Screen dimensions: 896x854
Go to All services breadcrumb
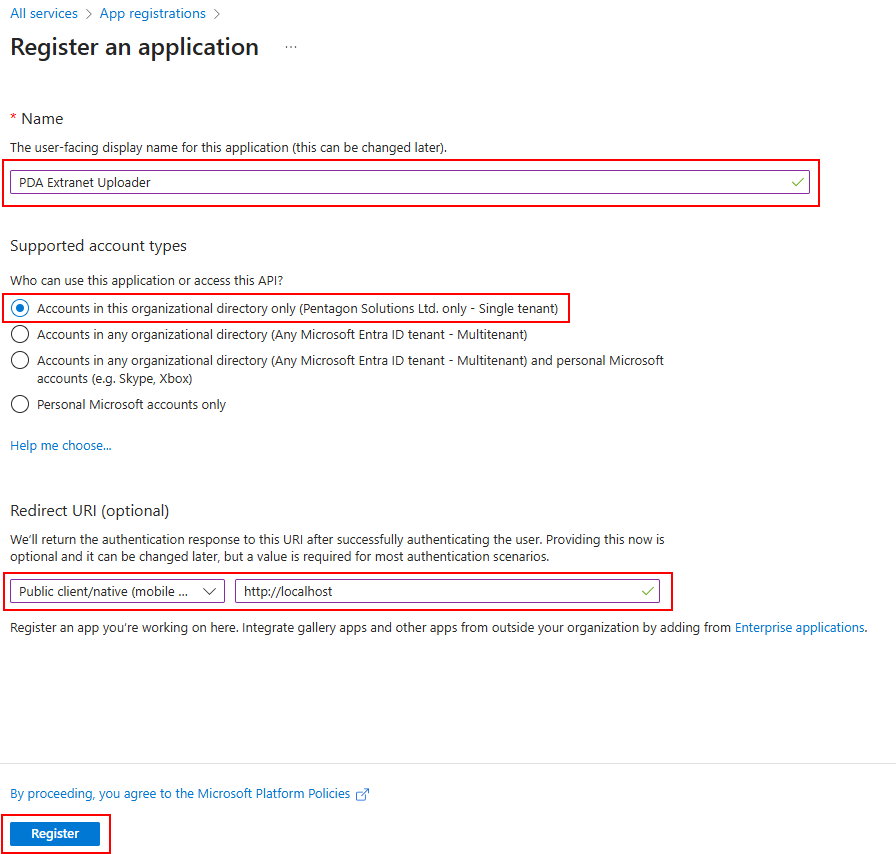pyautogui.click(x=44, y=14)
